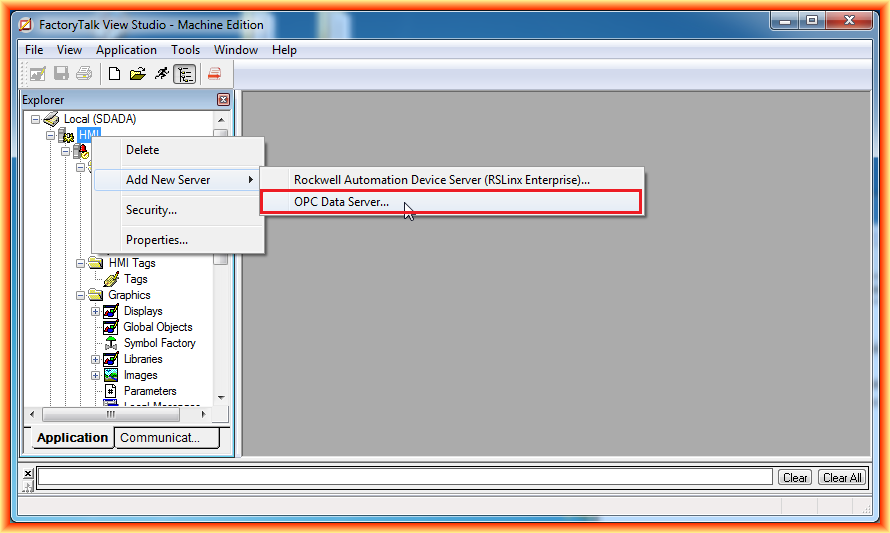Expand the Displays tree node
Viewport: 890px width, 533px height.
(96, 311)
